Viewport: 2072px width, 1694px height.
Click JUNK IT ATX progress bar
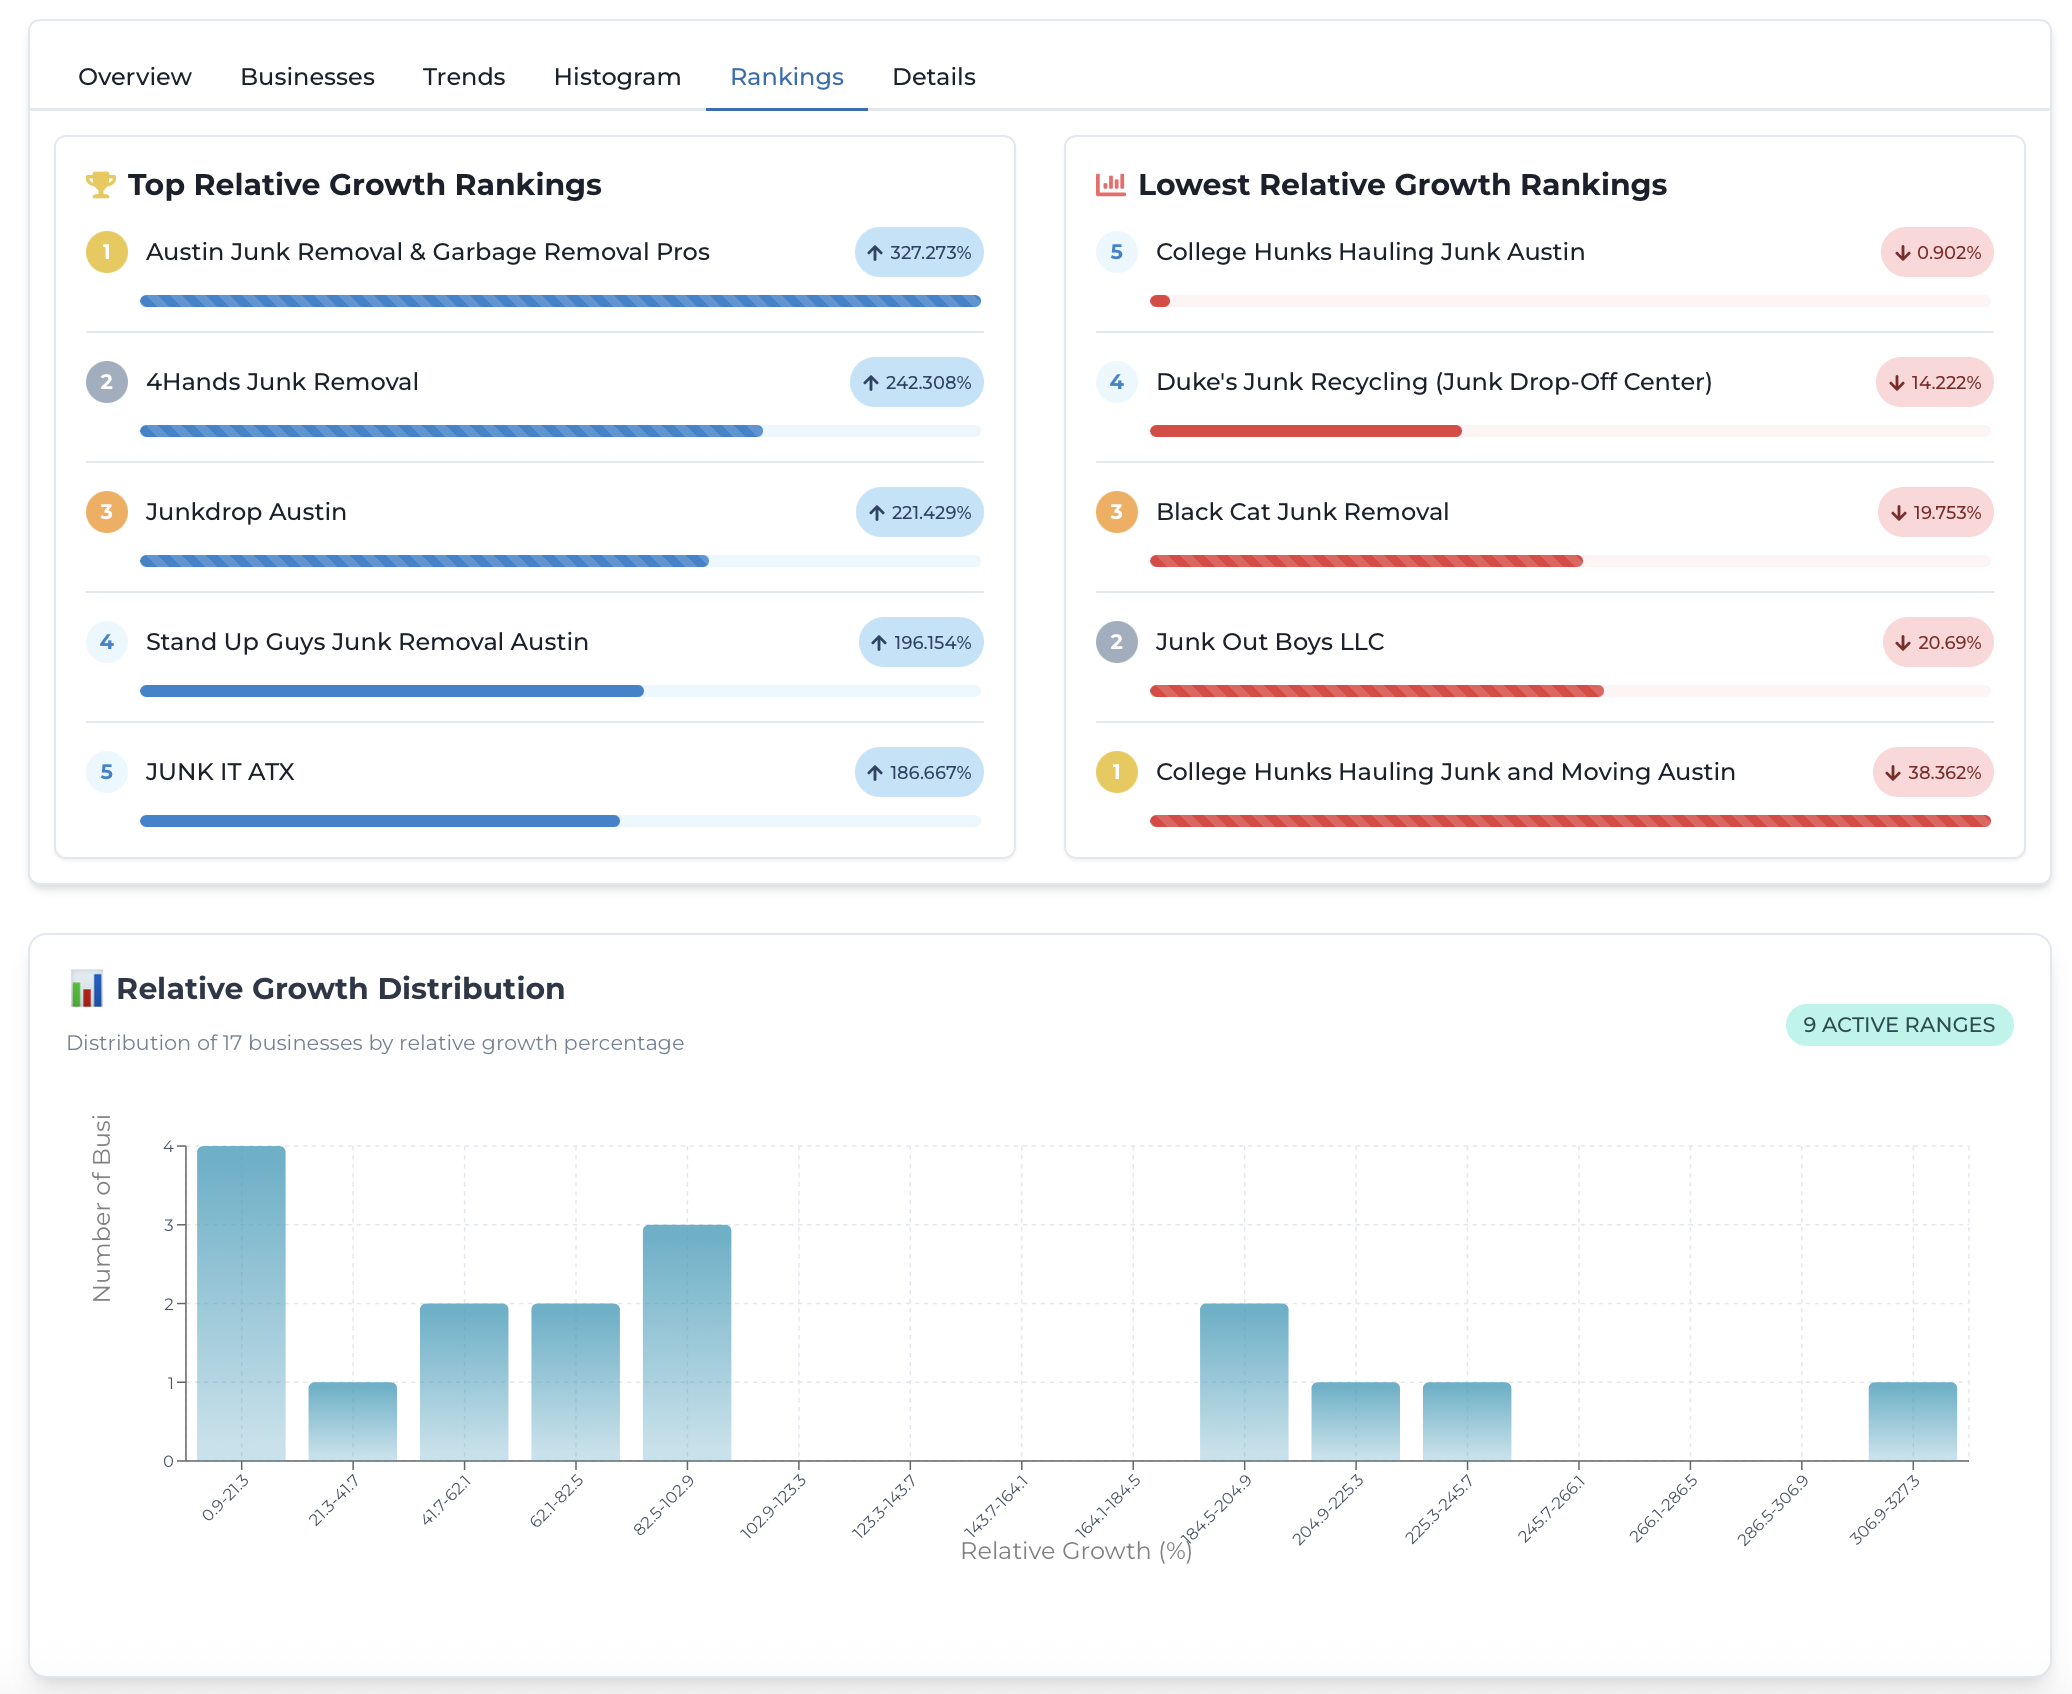click(560, 821)
